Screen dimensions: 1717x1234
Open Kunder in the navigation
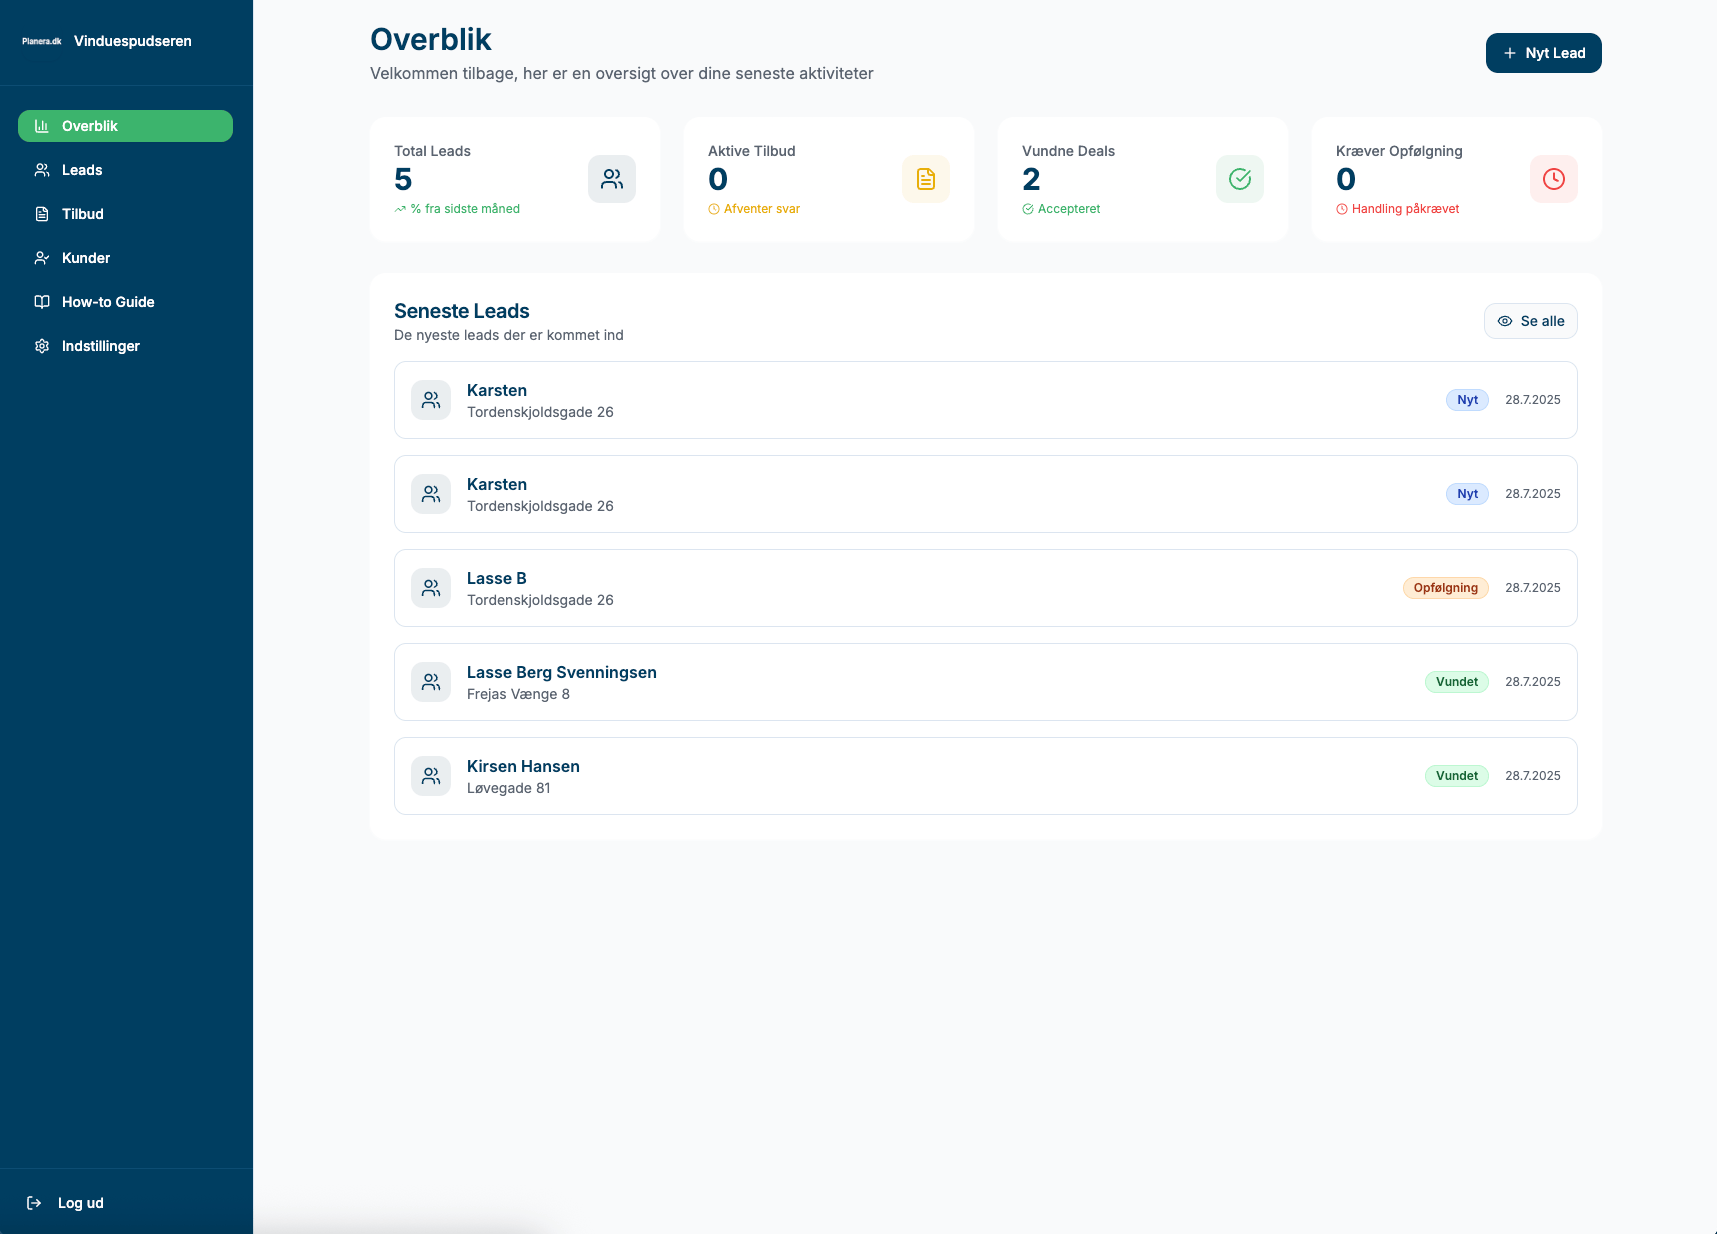(x=85, y=258)
